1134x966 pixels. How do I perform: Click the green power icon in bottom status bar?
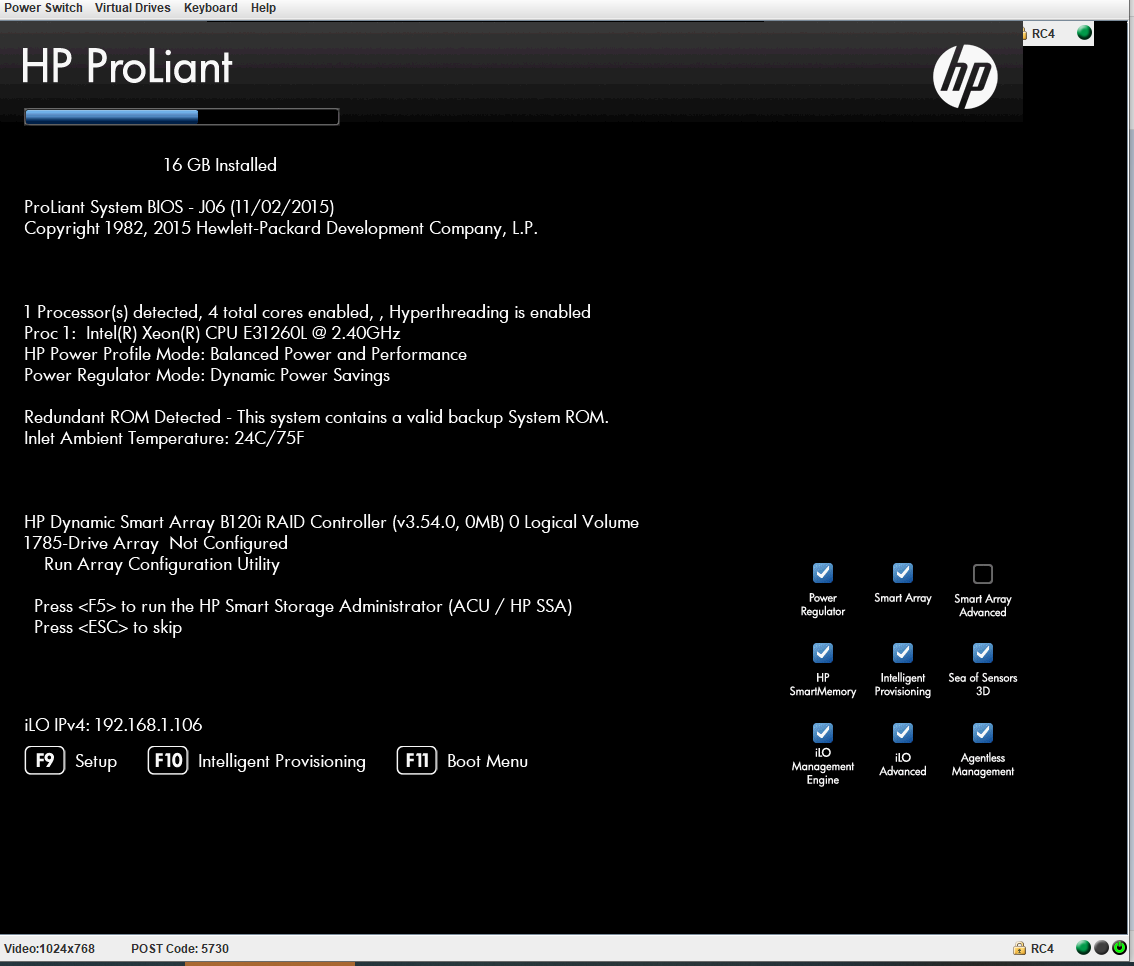pos(1120,948)
